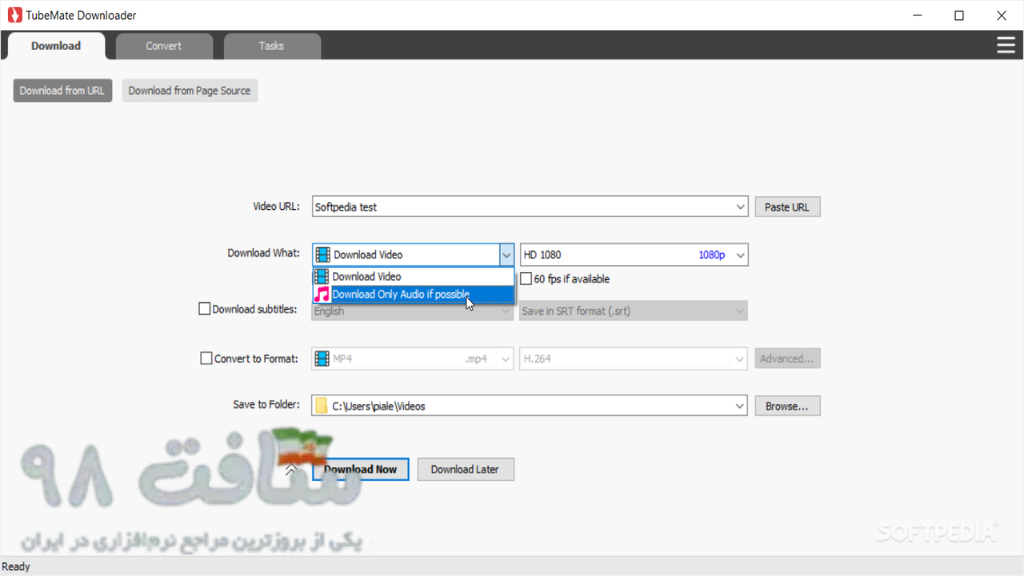1024x576 pixels.
Task: Click the double chevron beside Download Now
Action: pos(291,470)
